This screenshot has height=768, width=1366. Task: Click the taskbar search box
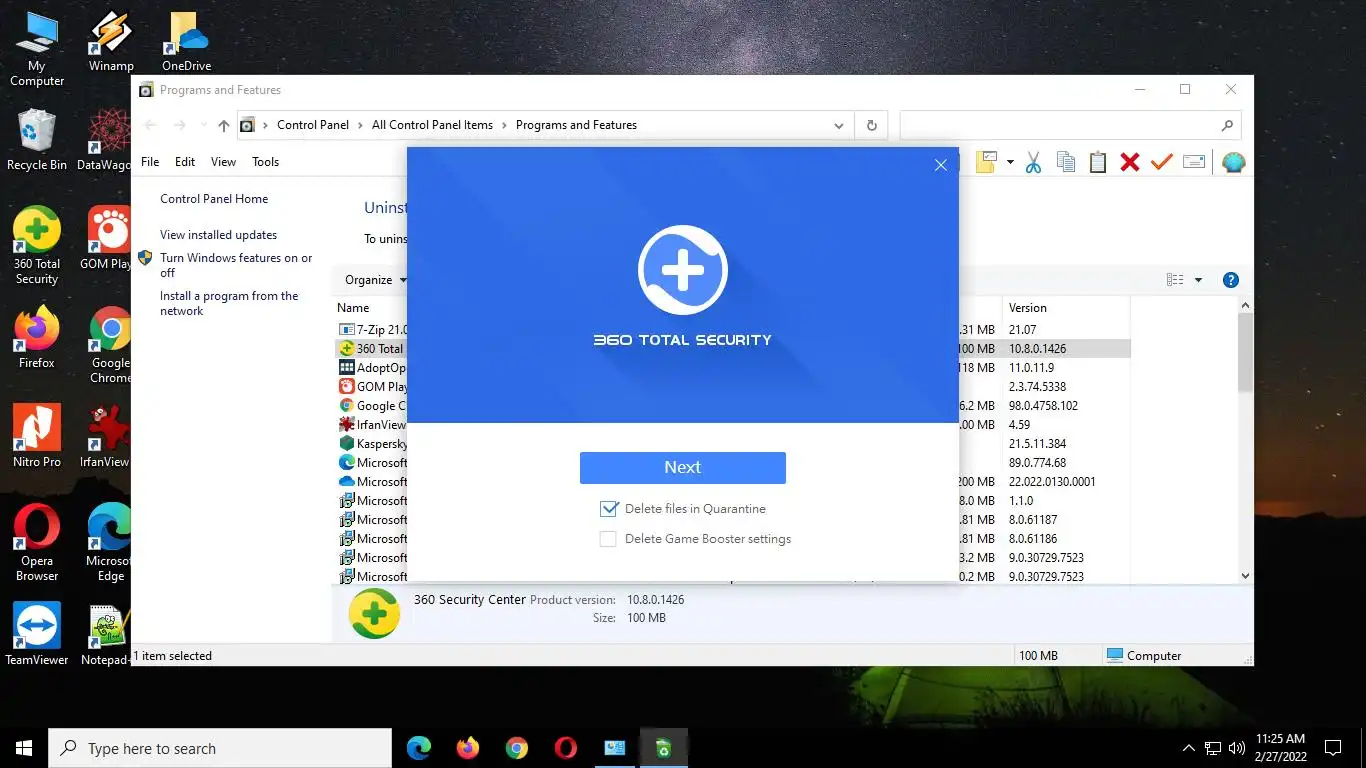pos(220,748)
